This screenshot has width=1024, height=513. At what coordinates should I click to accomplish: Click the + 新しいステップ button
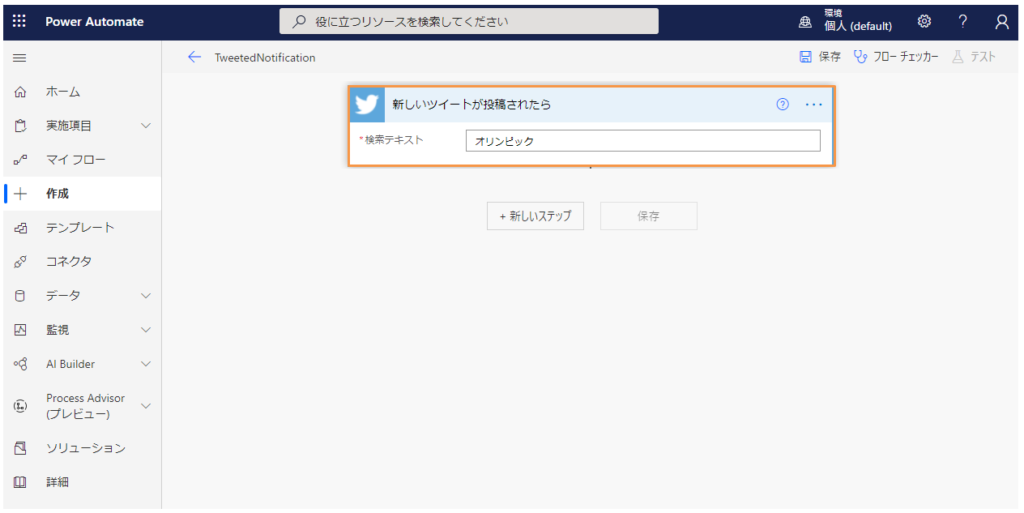536,216
